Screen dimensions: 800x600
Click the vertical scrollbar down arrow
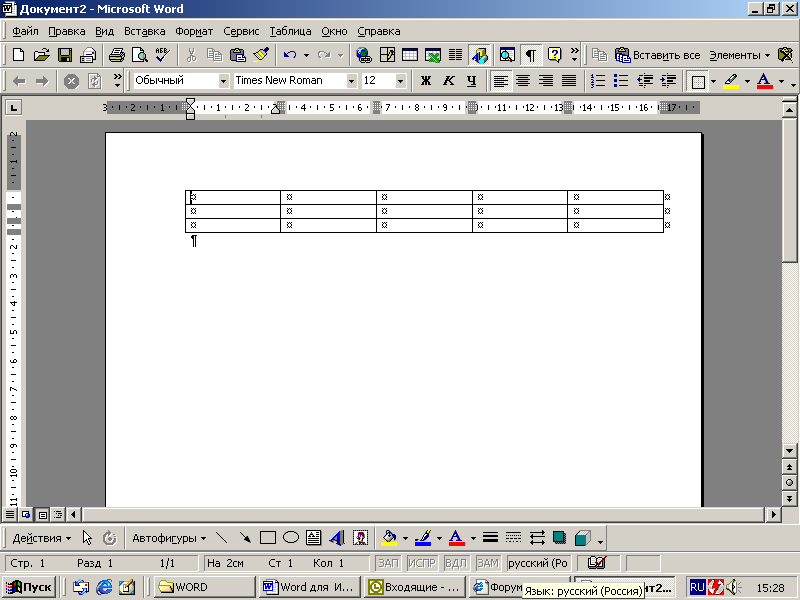click(789, 451)
